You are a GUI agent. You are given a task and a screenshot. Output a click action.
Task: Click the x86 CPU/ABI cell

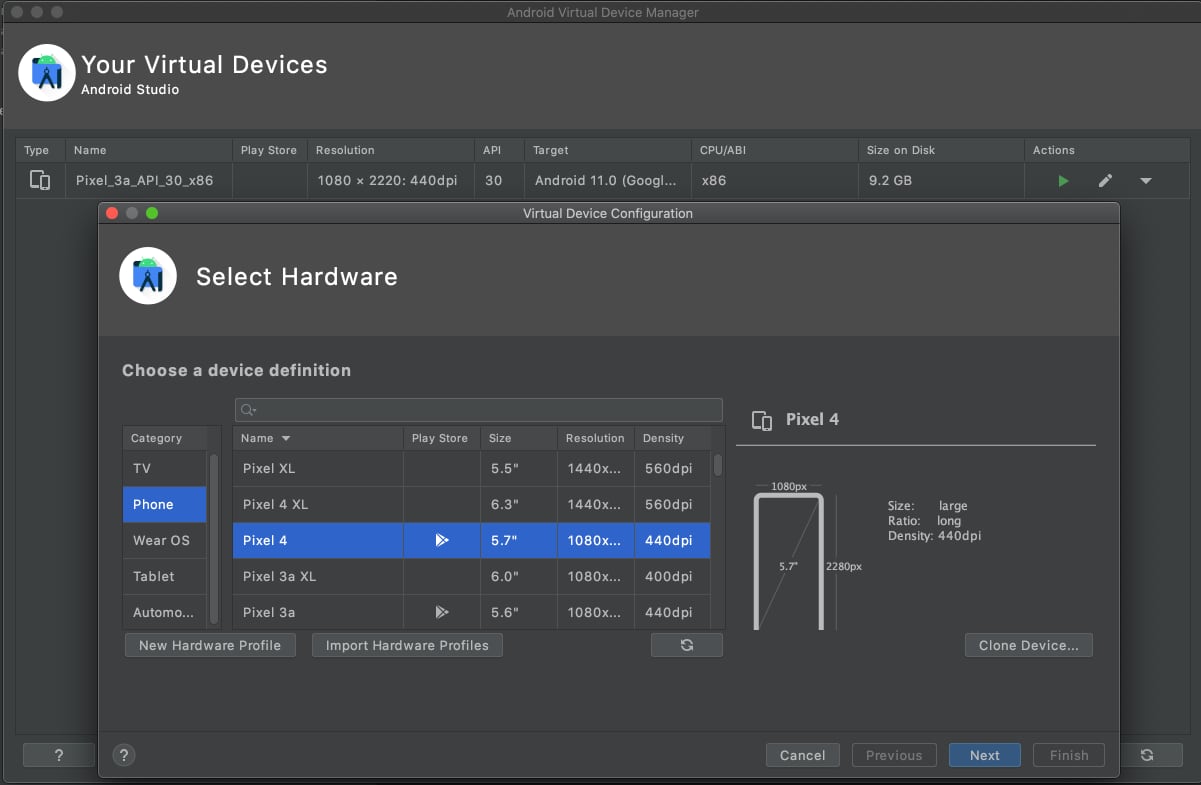(775, 181)
